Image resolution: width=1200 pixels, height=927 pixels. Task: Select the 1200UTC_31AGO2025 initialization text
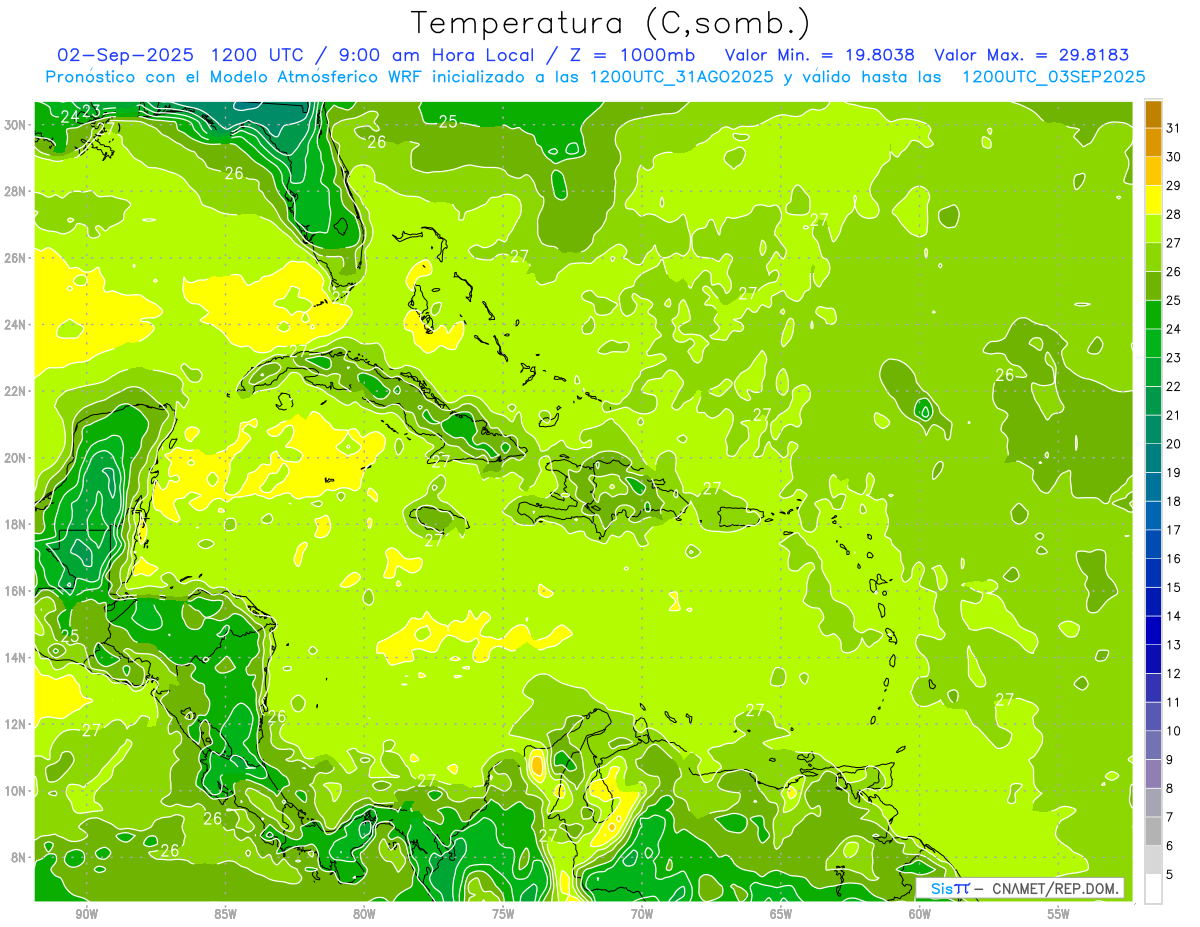coord(681,77)
